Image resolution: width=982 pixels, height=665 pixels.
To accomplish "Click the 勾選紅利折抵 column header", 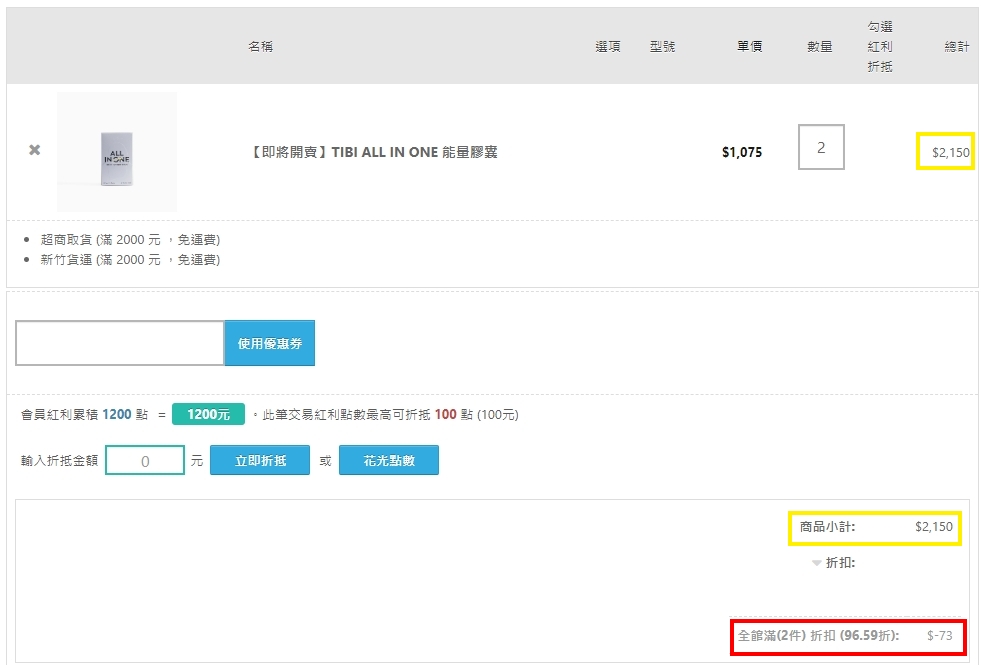I will point(880,47).
